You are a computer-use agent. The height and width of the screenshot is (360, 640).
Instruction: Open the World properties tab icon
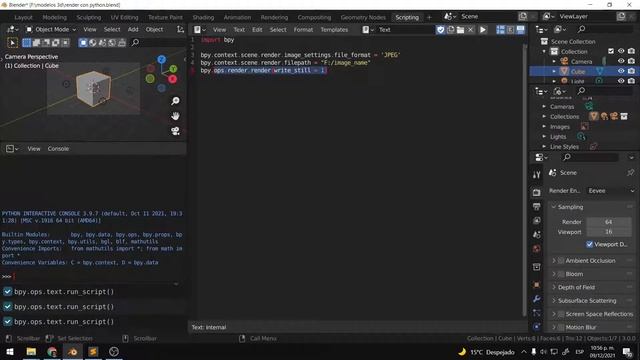[537, 249]
